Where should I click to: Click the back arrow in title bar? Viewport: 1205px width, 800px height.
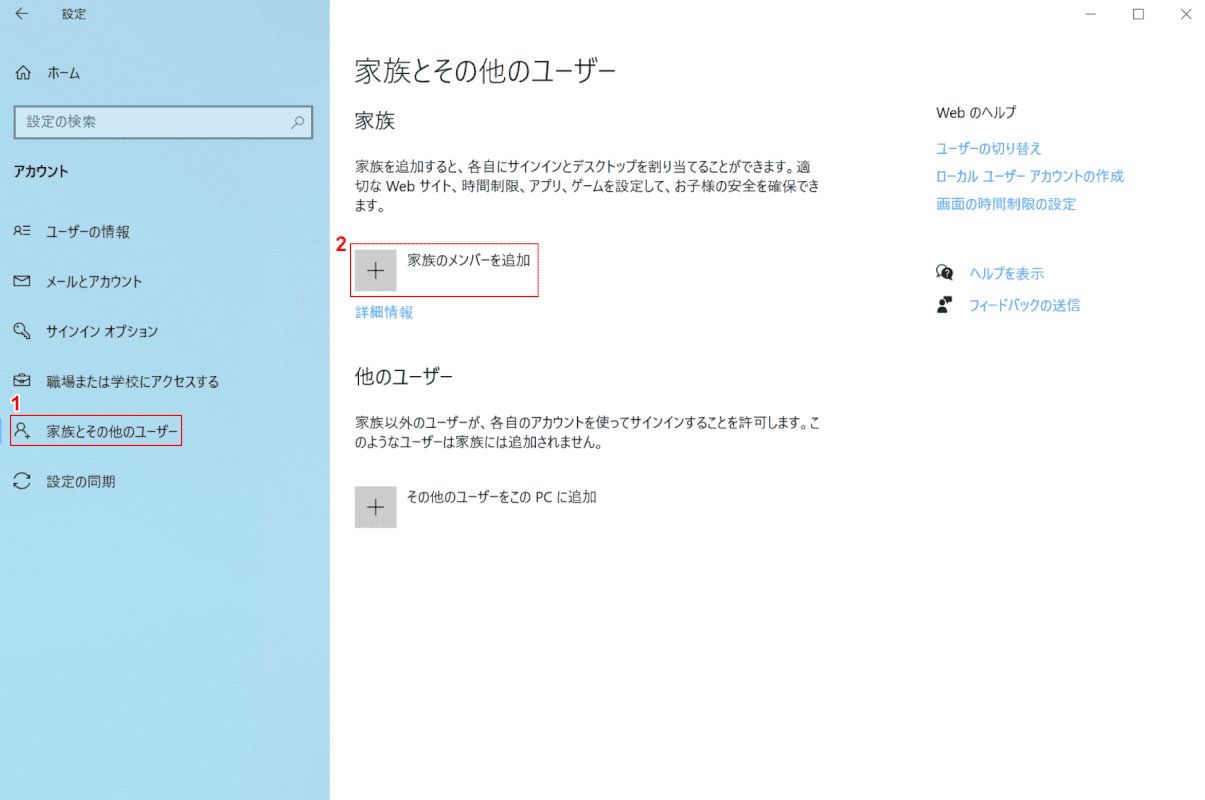pyautogui.click(x=22, y=14)
